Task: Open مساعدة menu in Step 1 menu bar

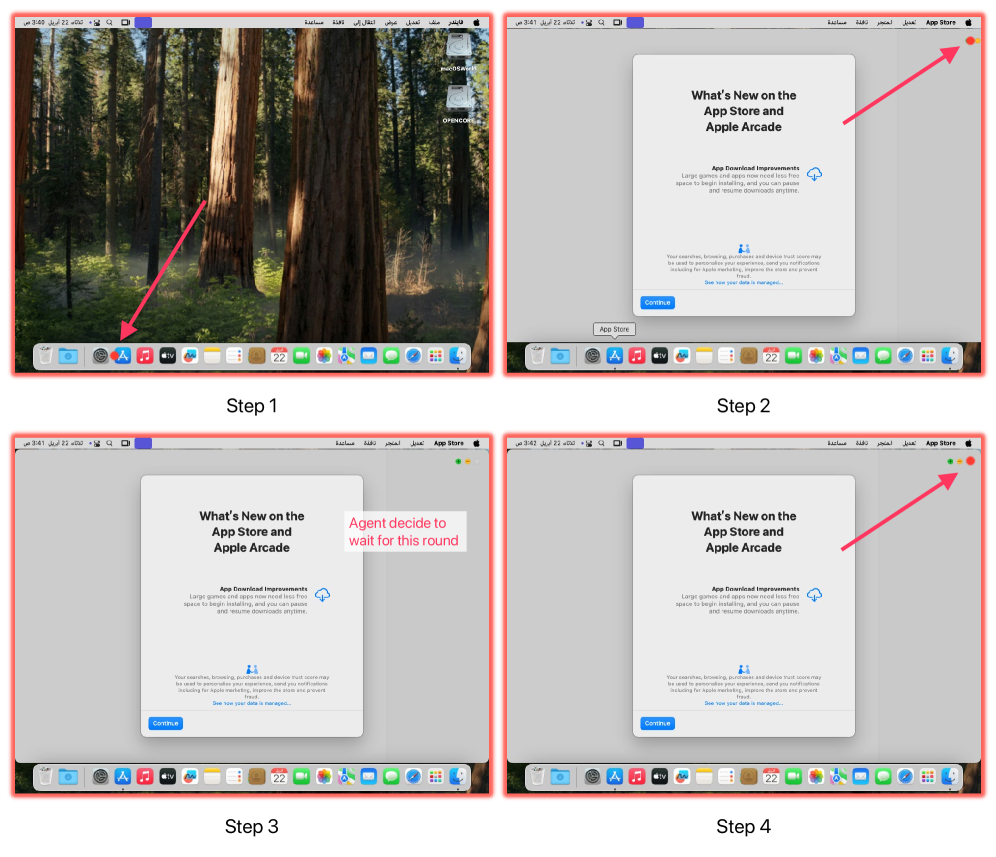Action: (314, 22)
